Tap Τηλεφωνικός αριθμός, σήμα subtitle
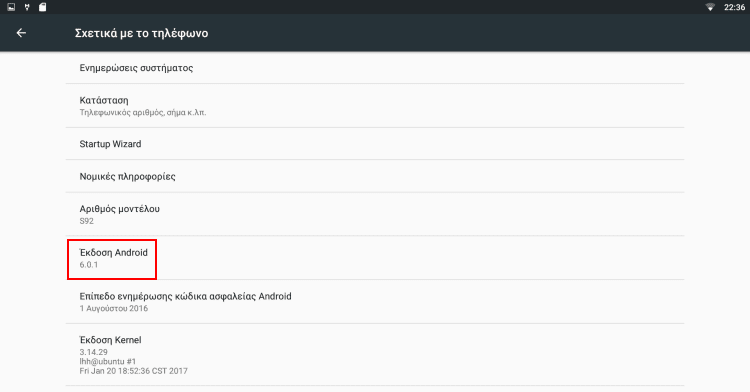Viewport: 750px width, 392px height. tap(143, 113)
